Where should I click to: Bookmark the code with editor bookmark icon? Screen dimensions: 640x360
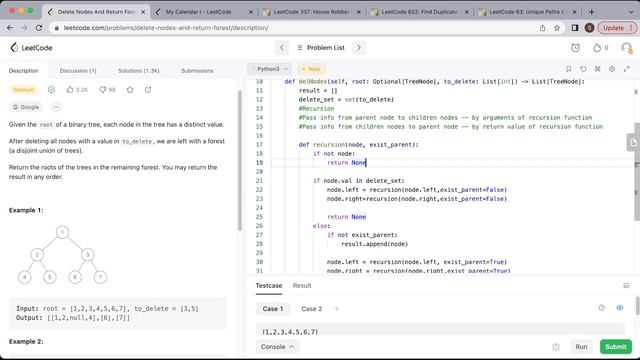(569, 69)
